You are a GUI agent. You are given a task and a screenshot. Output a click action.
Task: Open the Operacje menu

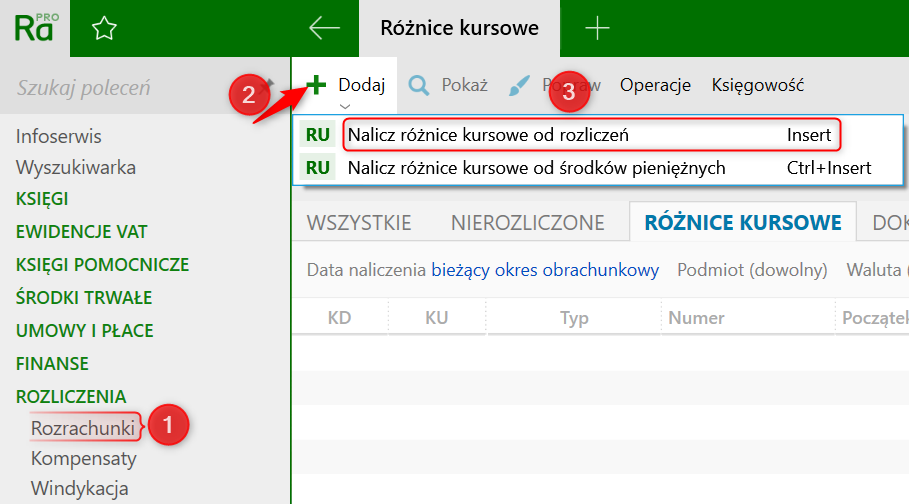click(655, 85)
